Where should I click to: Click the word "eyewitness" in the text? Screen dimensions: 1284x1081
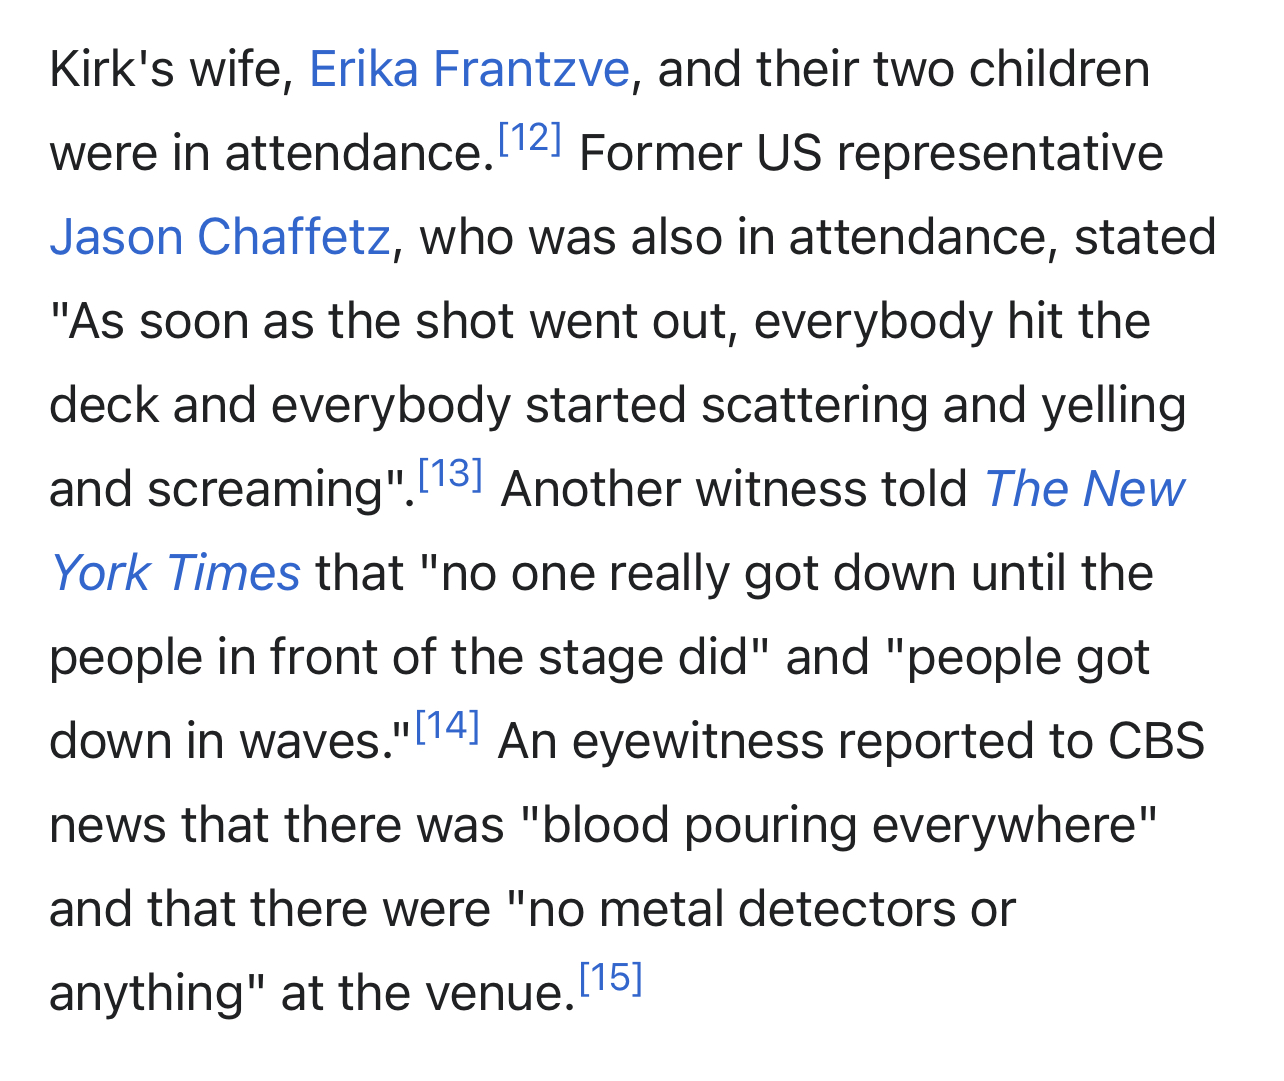697,741
